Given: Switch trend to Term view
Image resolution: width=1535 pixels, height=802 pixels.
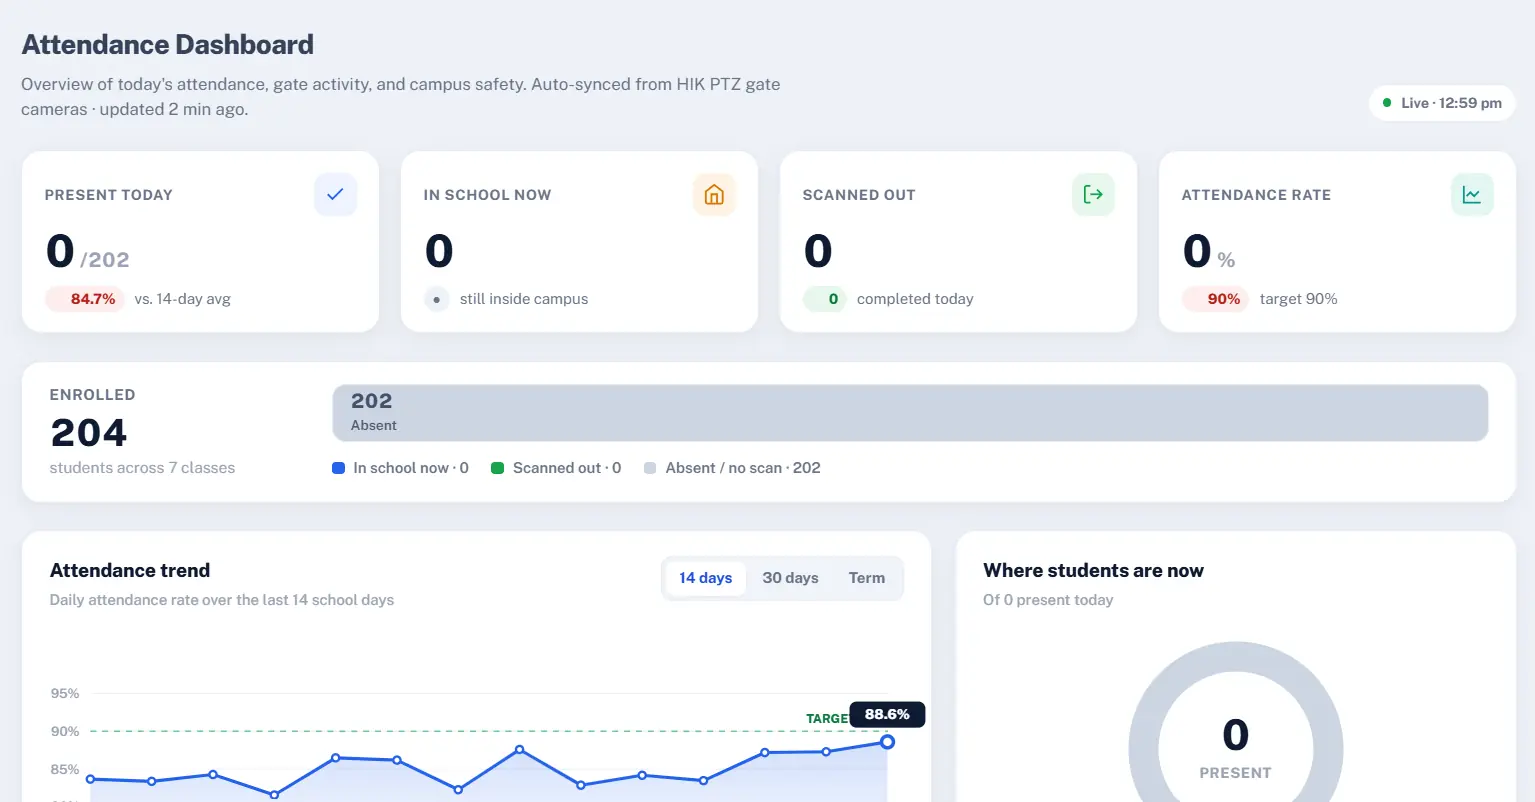Looking at the screenshot, I should pyautogui.click(x=867, y=578).
